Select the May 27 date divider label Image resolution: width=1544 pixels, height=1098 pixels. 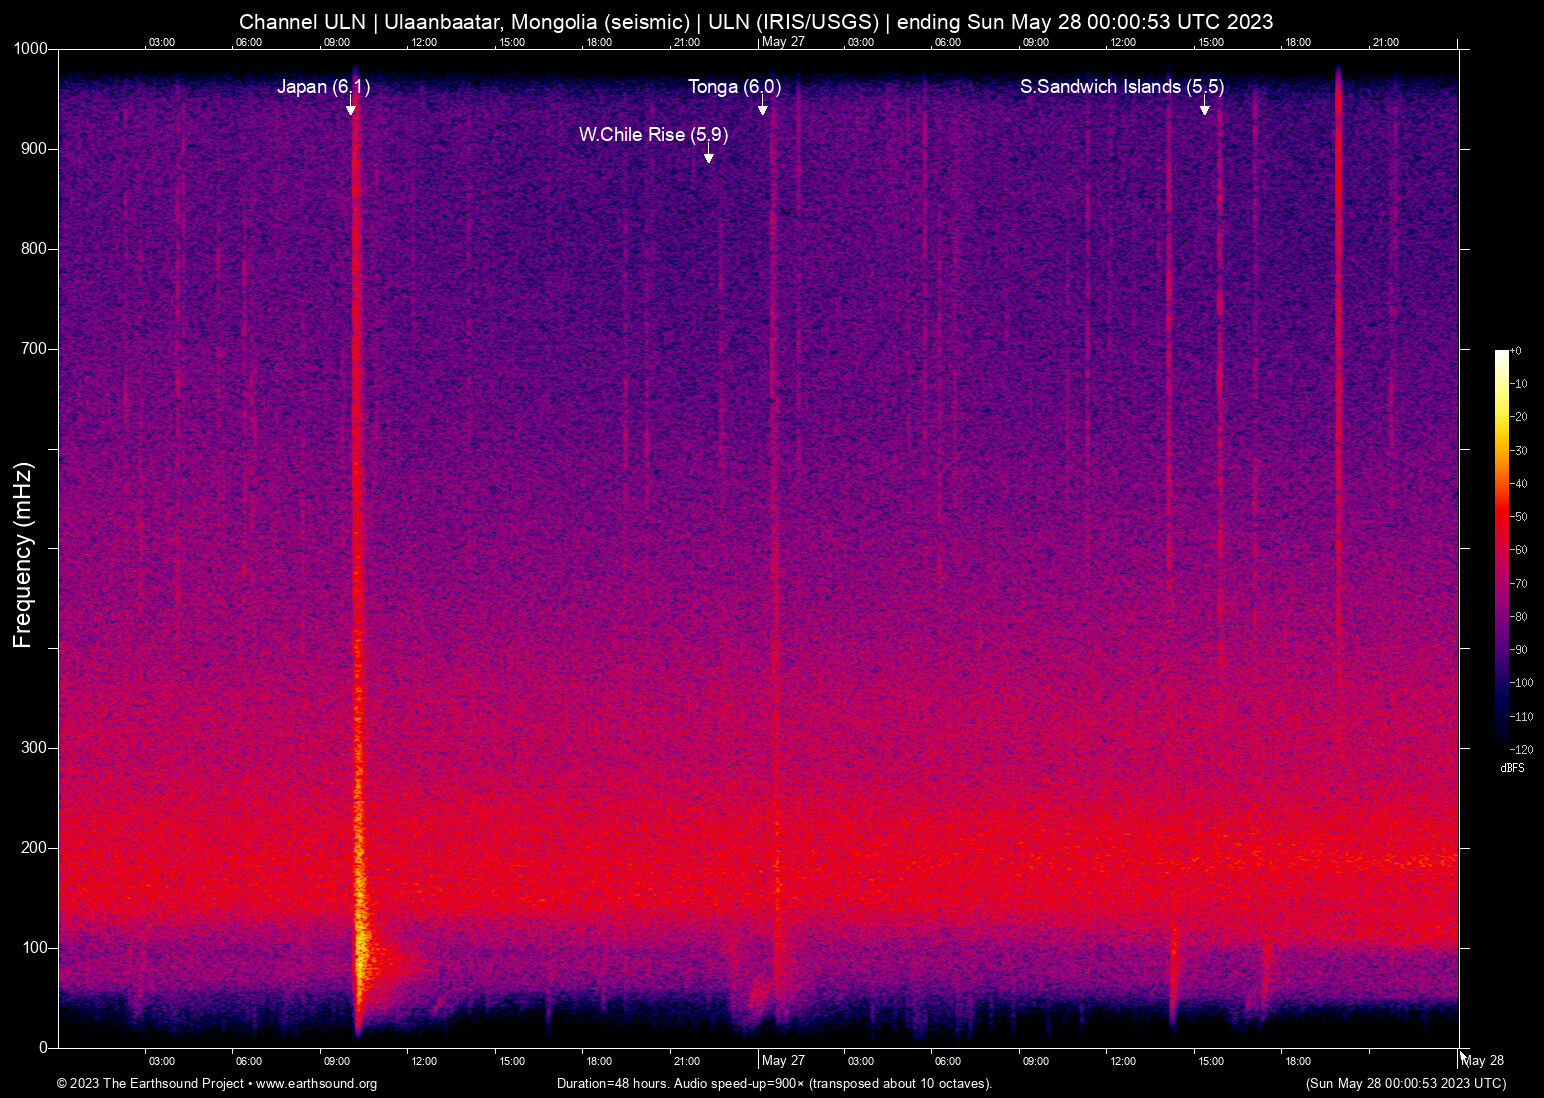pyautogui.click(x=784, y=1060)
